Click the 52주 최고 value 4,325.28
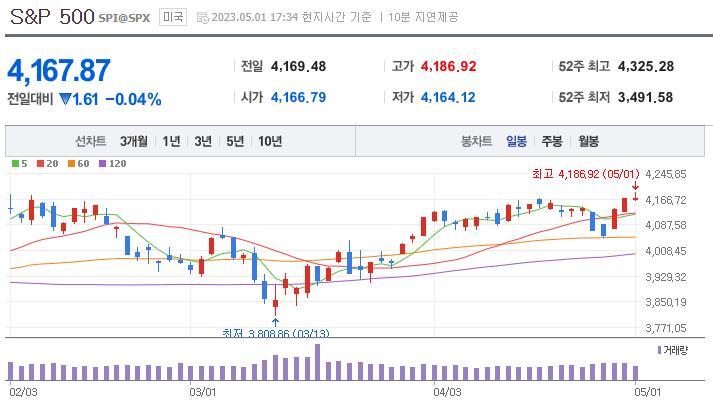713x408 pixels. (646, 66)
